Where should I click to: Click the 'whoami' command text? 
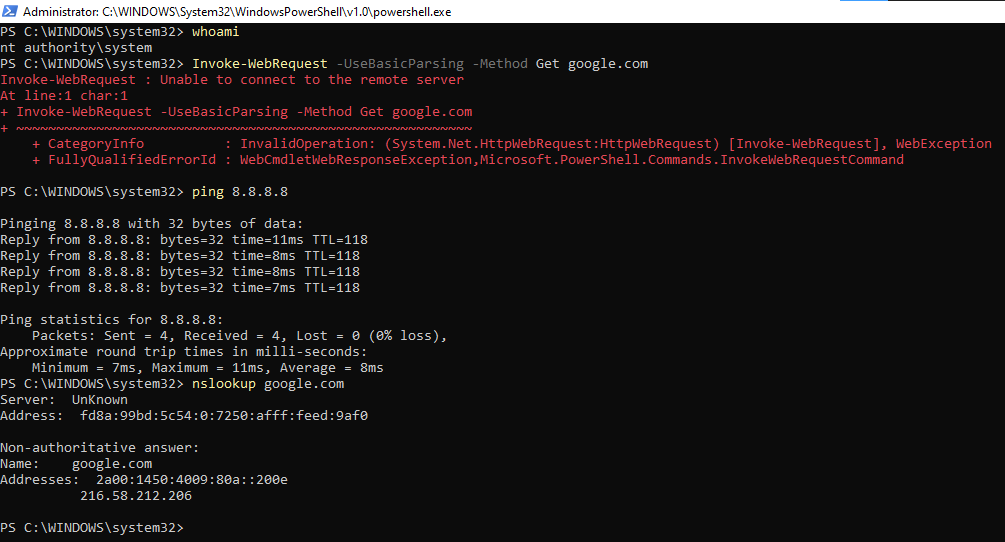[215, 31]
